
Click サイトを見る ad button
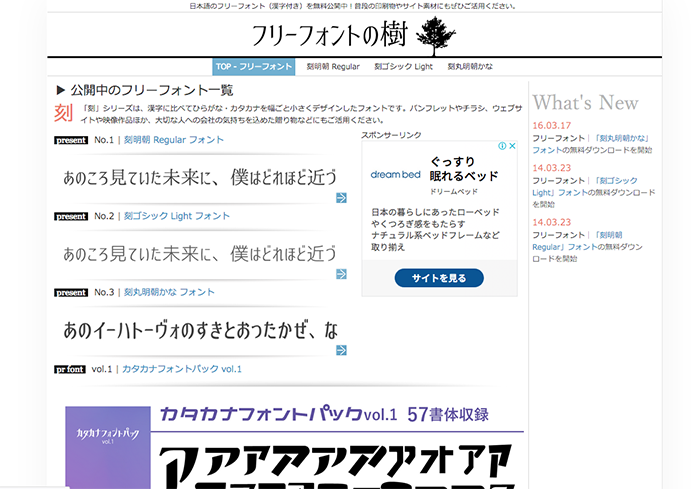point(439,278)
